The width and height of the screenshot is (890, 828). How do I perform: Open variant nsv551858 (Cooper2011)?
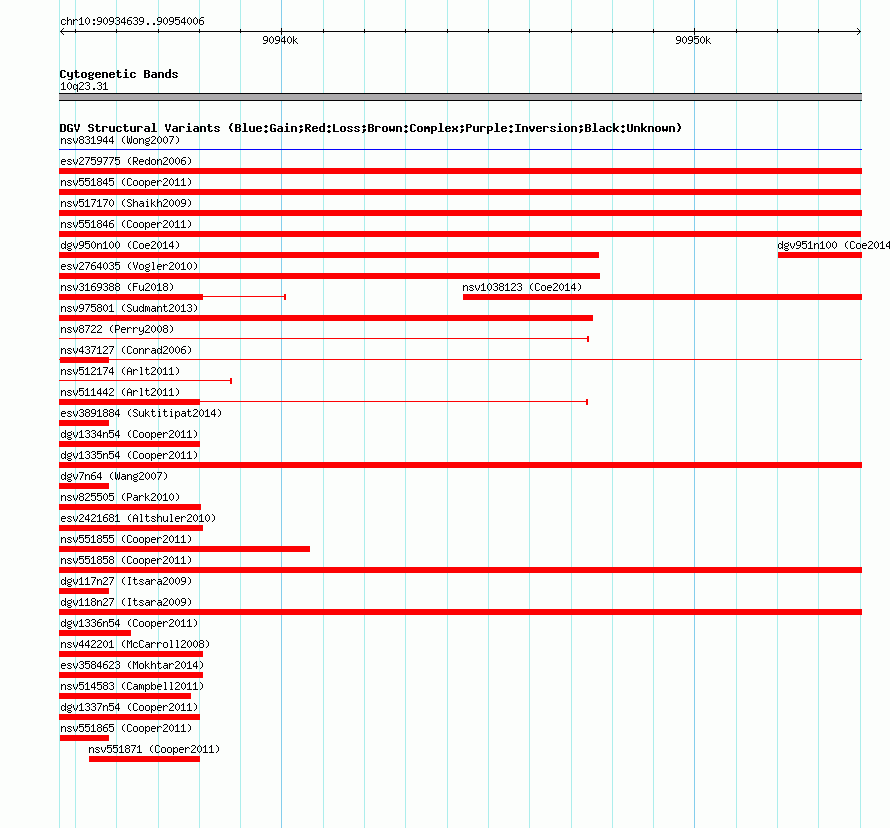(x=126, y=560)
